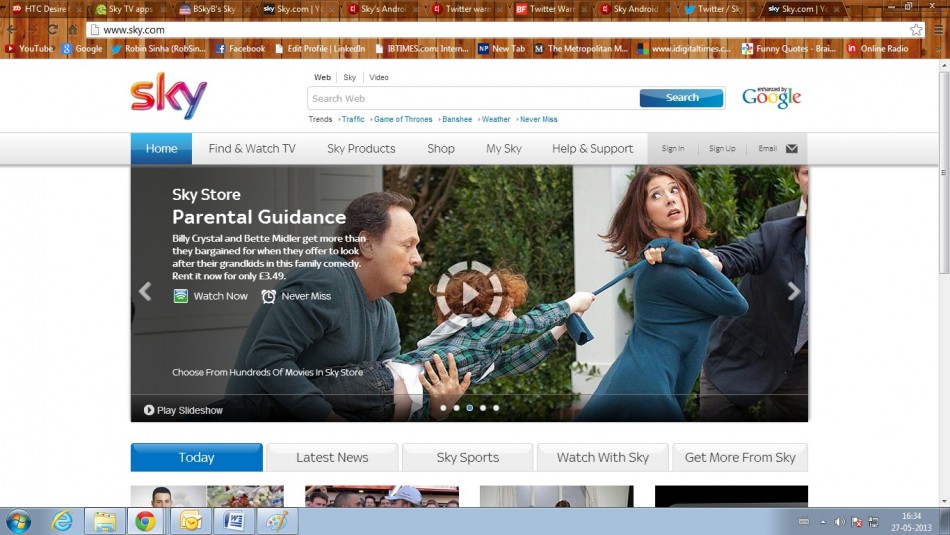Click Sign Up link
The image size is (950, 535).
722,148
